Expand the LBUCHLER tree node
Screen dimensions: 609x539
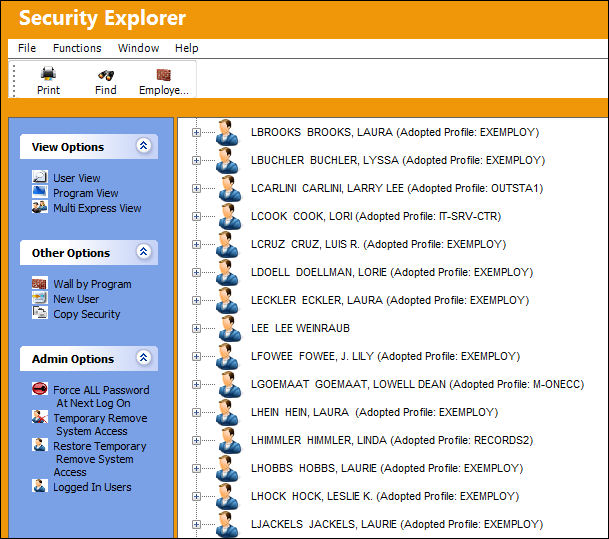click(197, 161)
